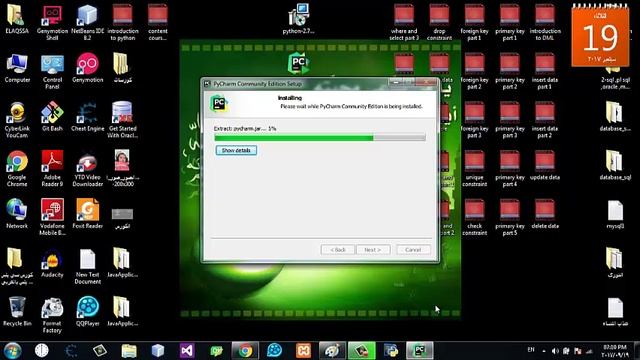Select check constraint video file
640x360 pixels.
coord(474,217)
